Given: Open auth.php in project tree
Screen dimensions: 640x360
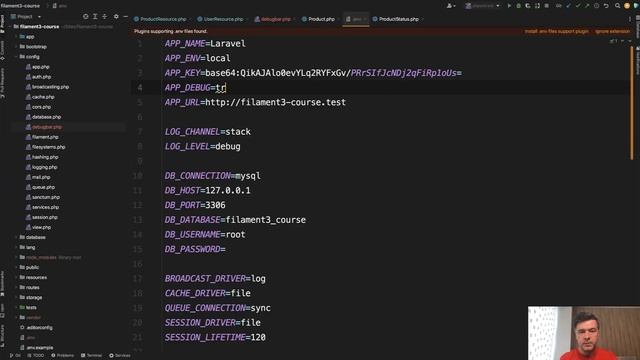Looking at the screenshot, I should coord(41,77).
